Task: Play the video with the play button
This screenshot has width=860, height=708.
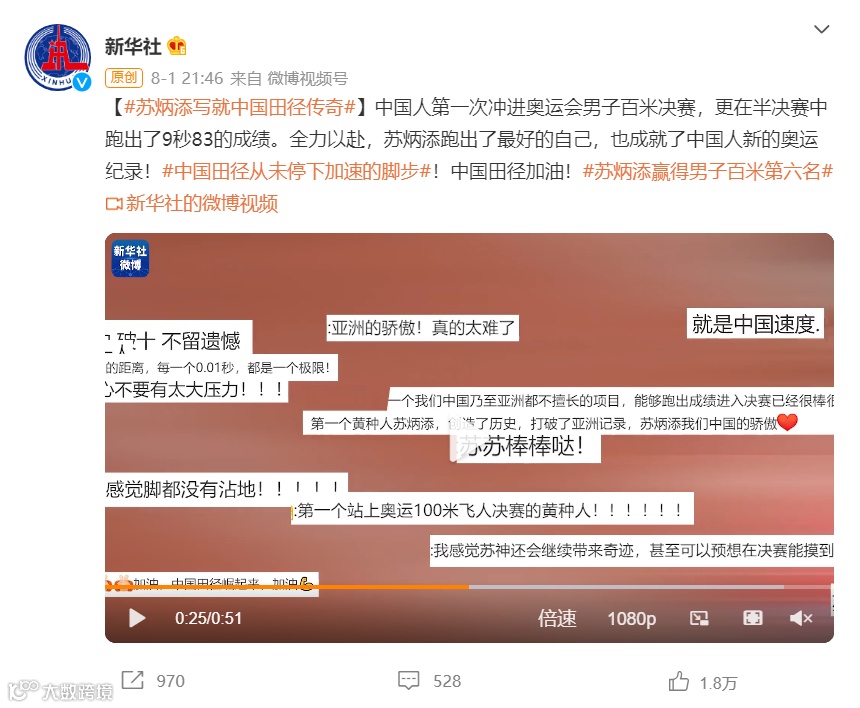Action: [x=137, y=618]
